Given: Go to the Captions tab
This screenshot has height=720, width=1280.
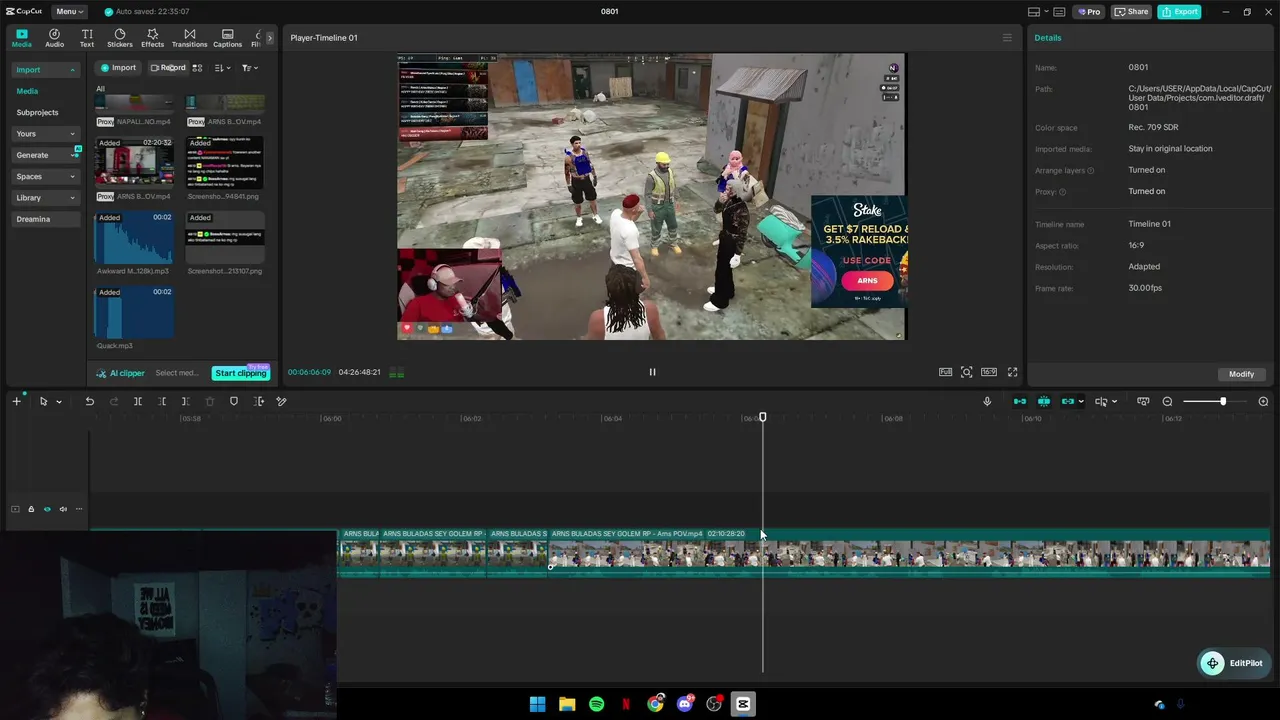Looking at the screenshot, I should [x=227, y=38].
